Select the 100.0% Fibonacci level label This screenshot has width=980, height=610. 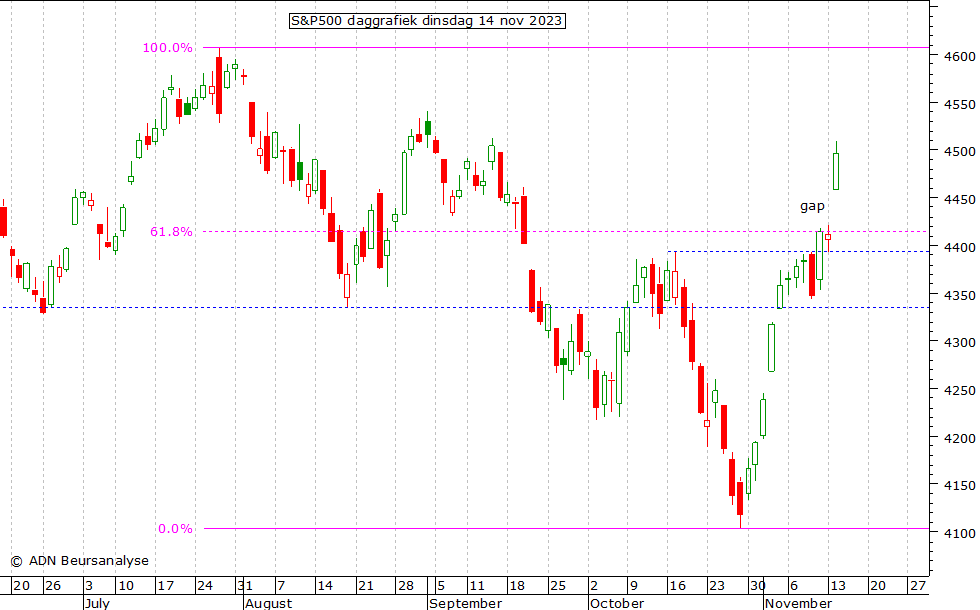point(167,48)
